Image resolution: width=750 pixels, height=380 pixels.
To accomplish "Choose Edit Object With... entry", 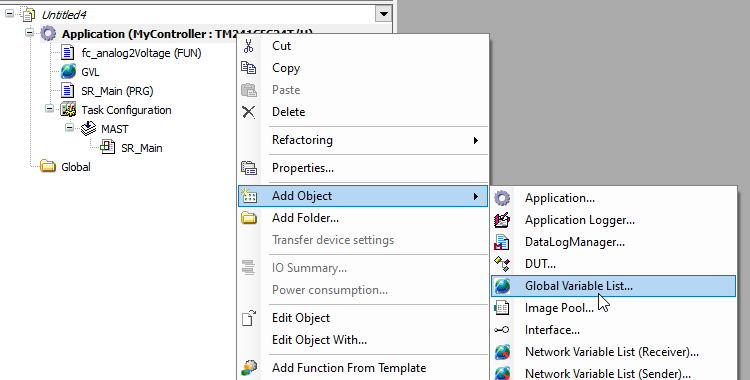I will tap(363, 340).
